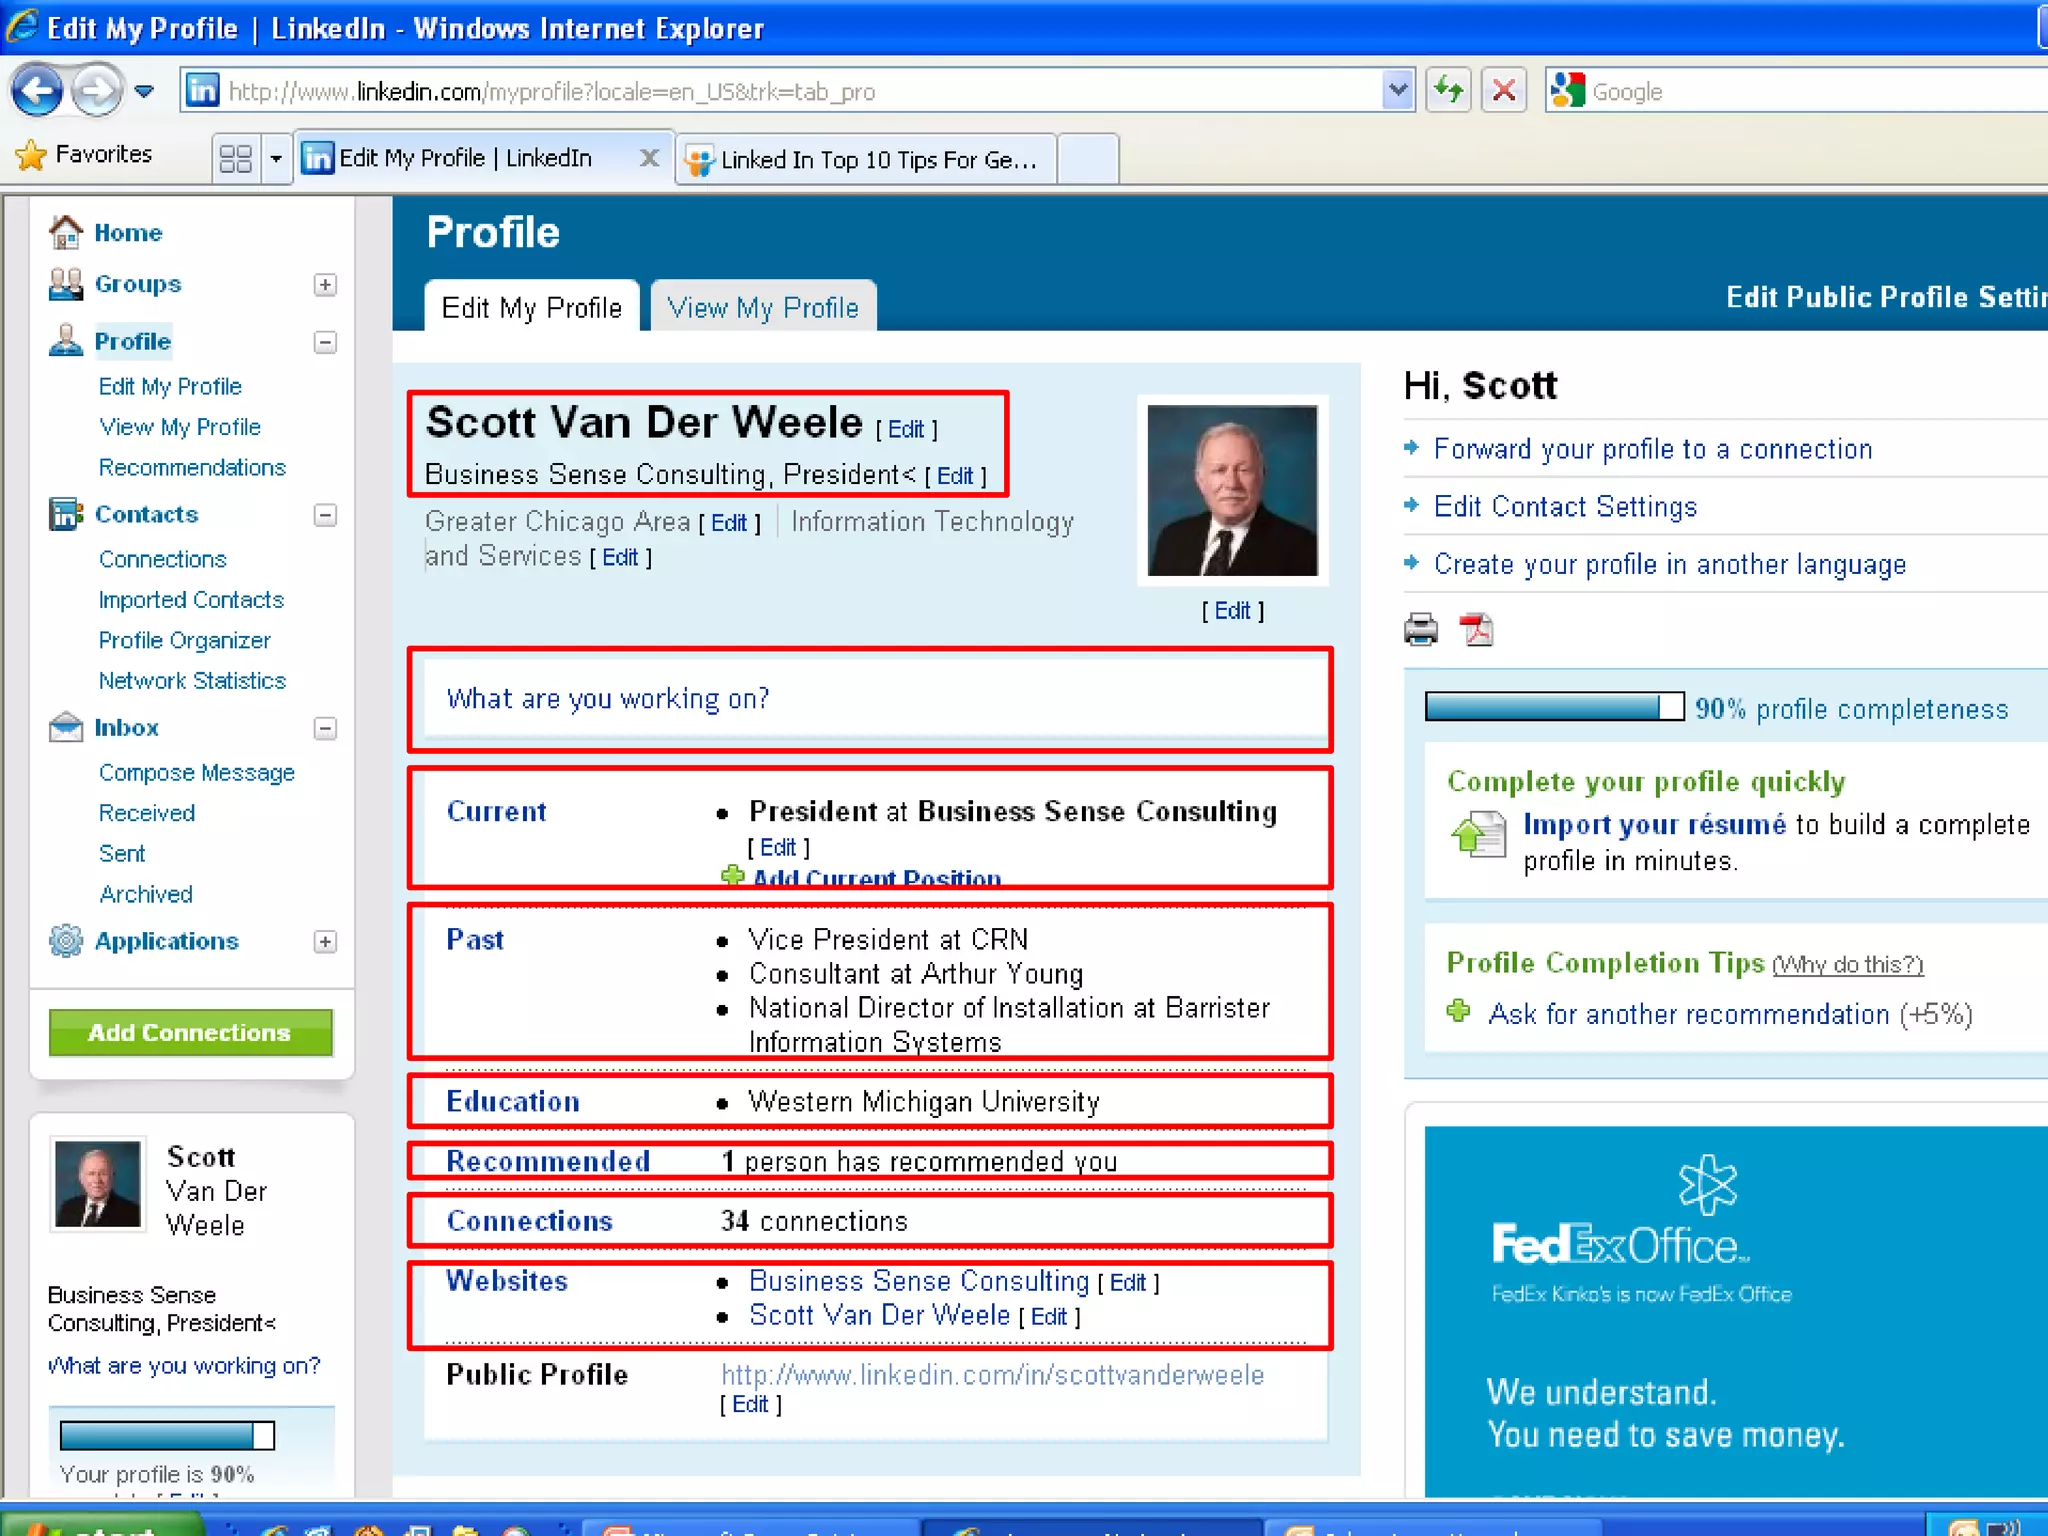Expand the Applications section plus box

pos(325,942)
